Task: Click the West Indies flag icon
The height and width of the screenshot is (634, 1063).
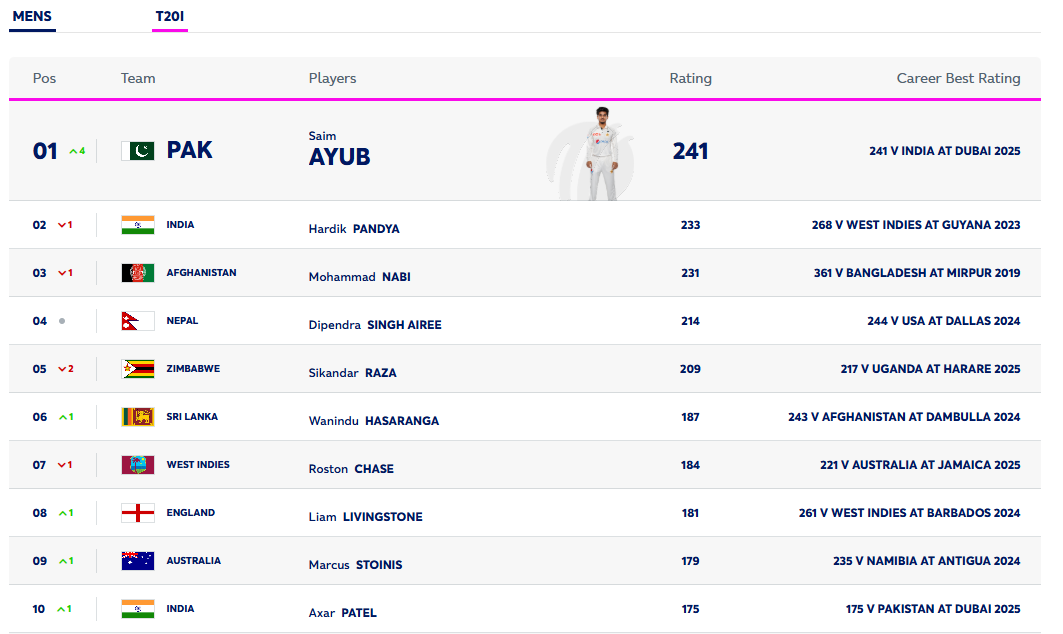Action: coord(138,465)
